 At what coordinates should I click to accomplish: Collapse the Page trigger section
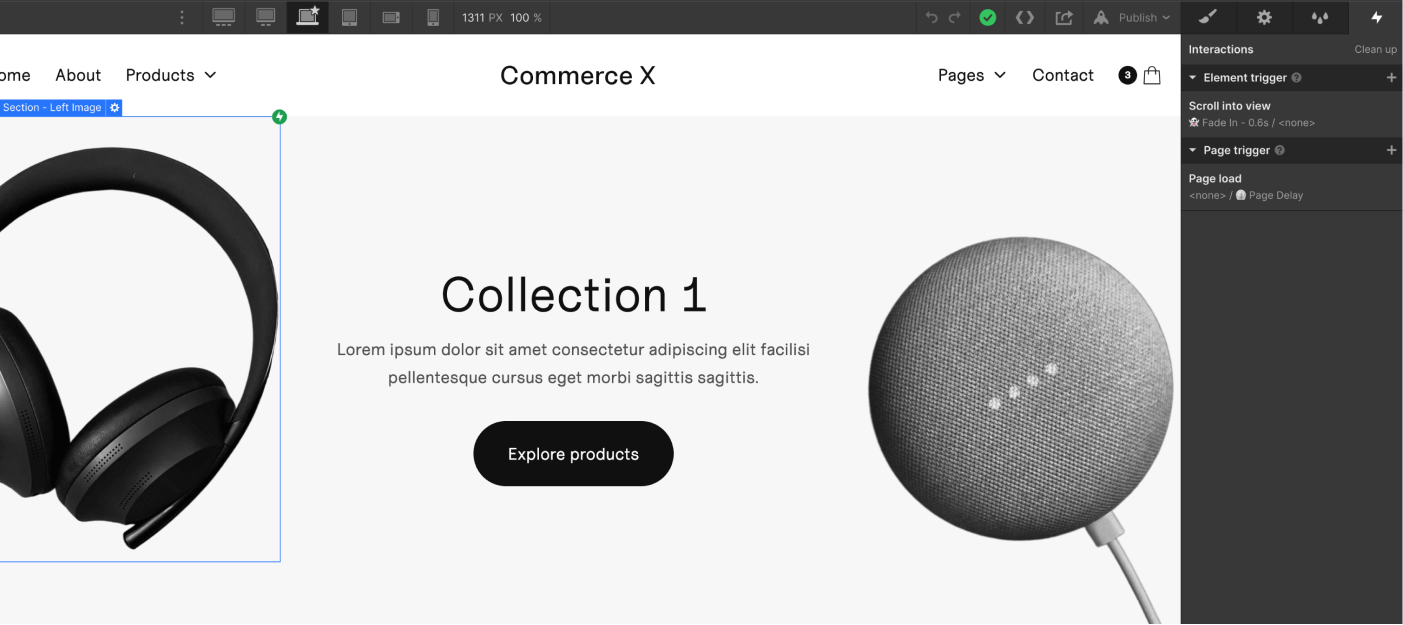(1193, 151)
